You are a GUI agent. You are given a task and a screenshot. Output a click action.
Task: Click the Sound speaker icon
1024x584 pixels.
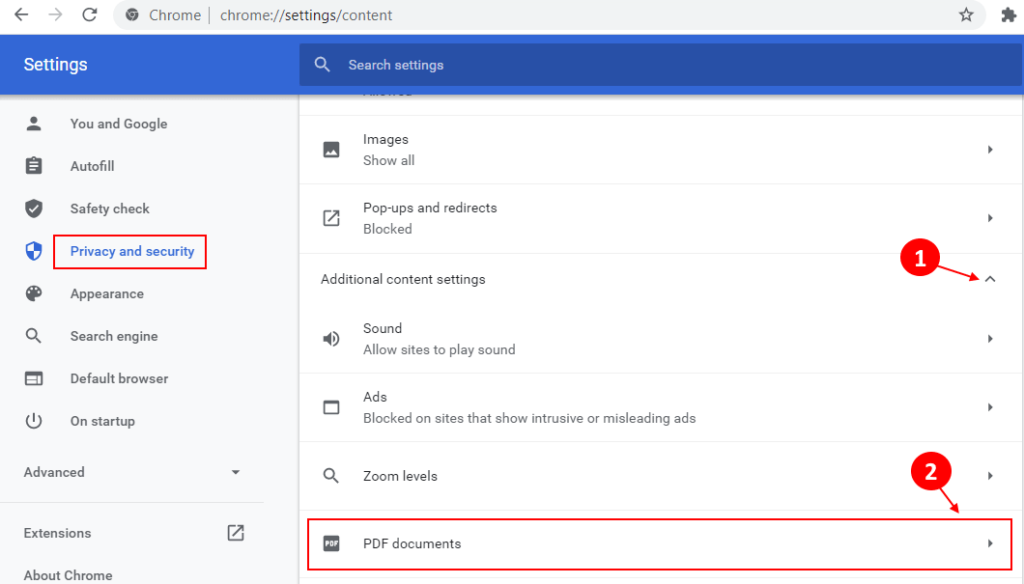tap(331, 338)
